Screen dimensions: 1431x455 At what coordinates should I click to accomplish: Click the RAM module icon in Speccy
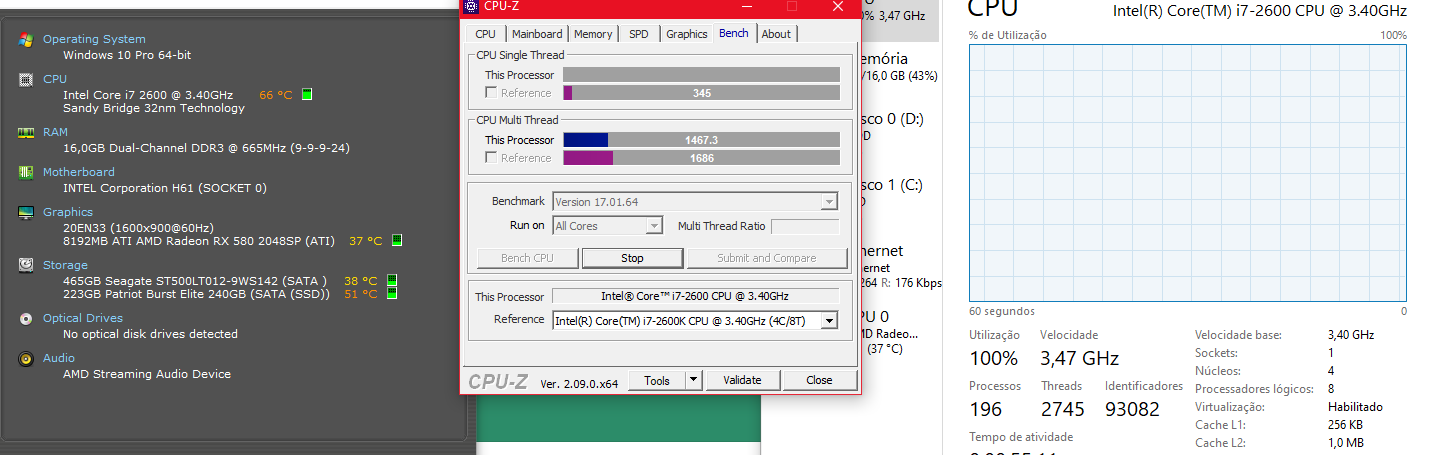pyautogui.click(x=26, y=132)
